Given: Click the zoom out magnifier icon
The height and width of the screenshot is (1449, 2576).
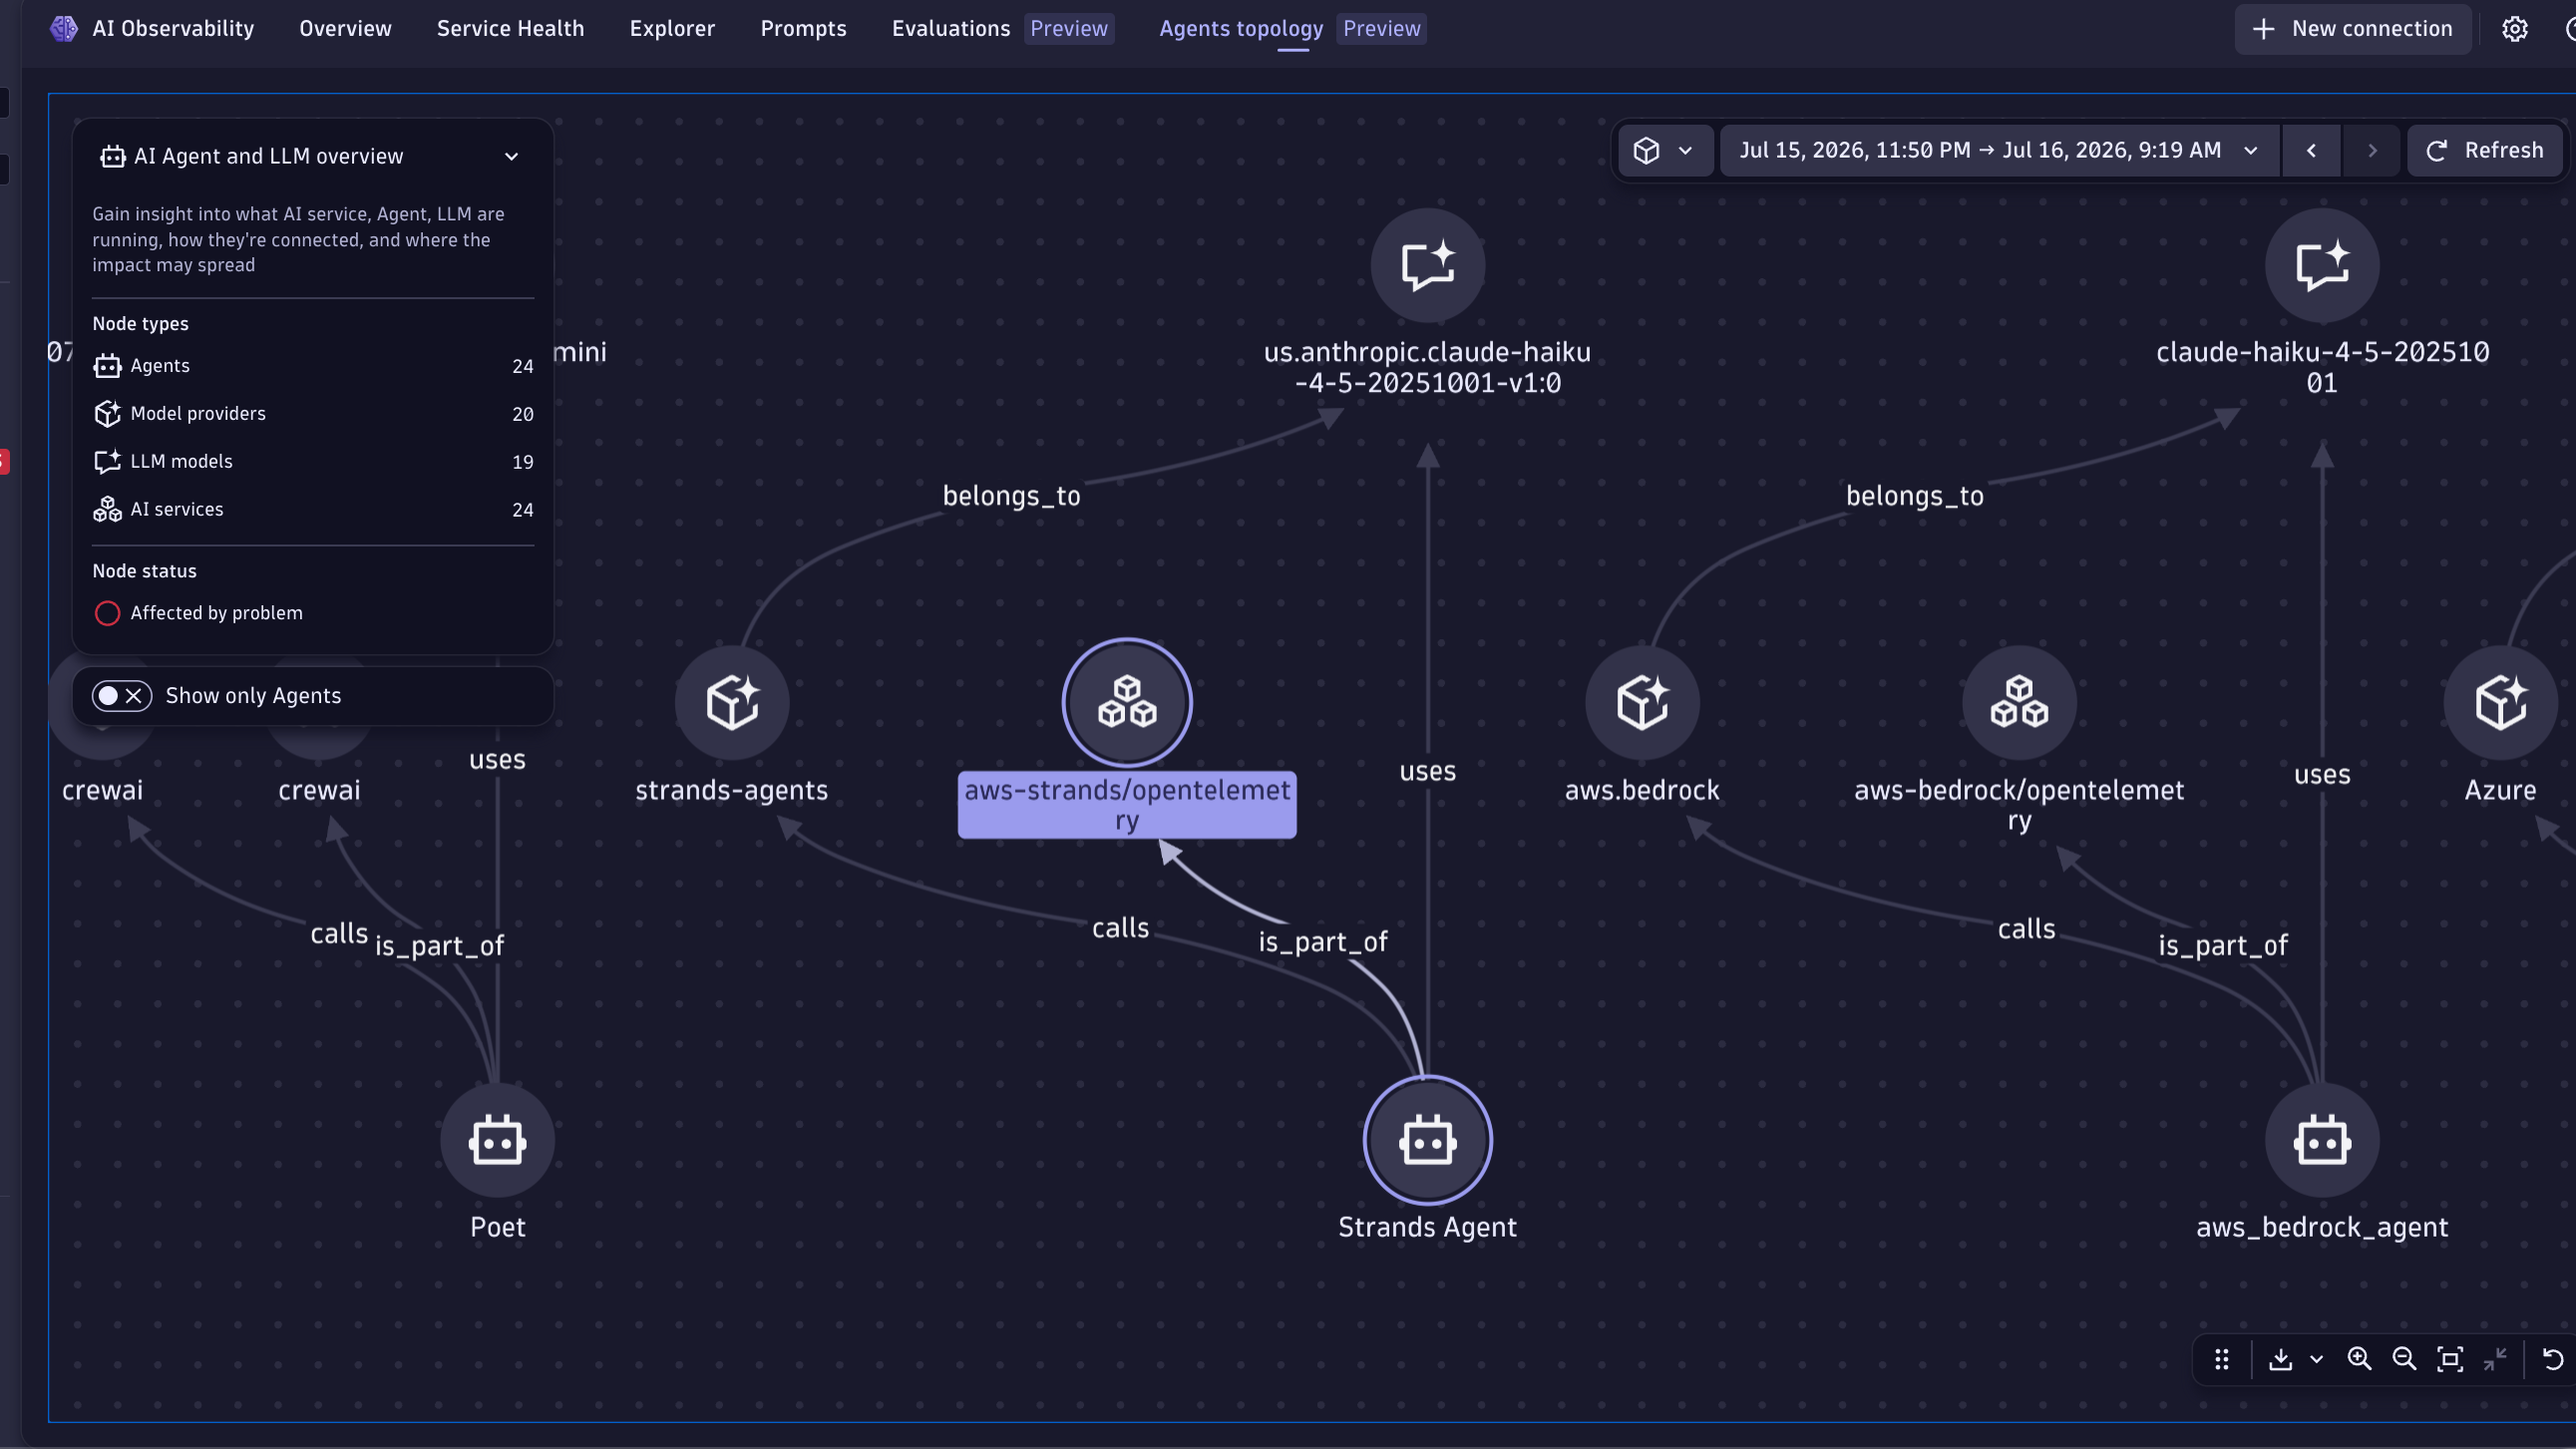Looking at the screenshot, I should [2404, 1359].
